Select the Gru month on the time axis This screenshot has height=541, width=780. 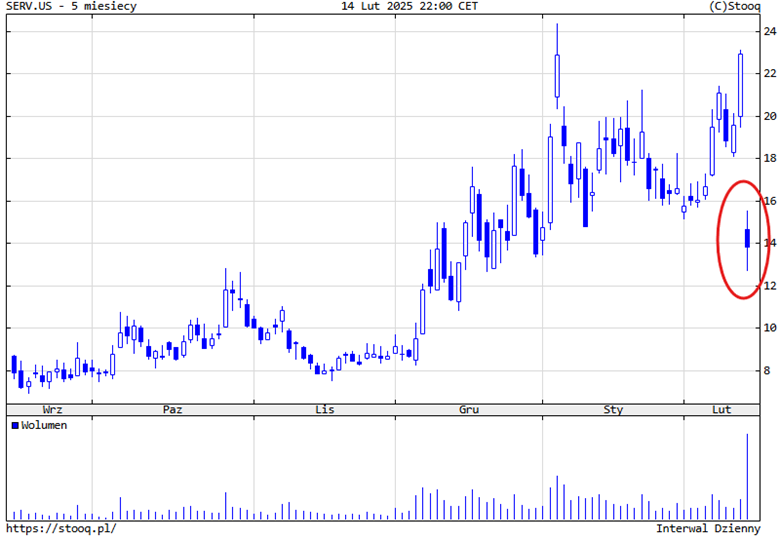coord(469,410)
